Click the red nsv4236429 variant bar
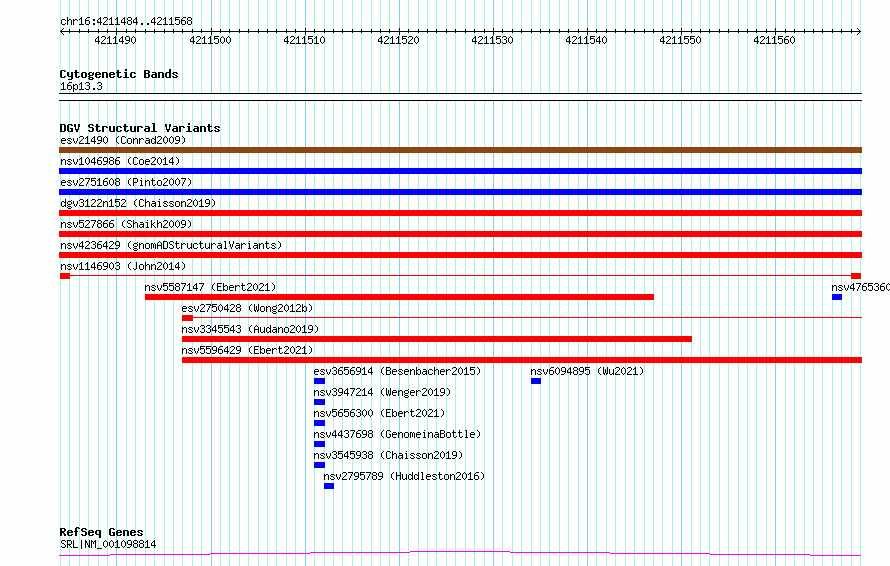890x566 pixels. pyautogui.click(x=460, y=255)
